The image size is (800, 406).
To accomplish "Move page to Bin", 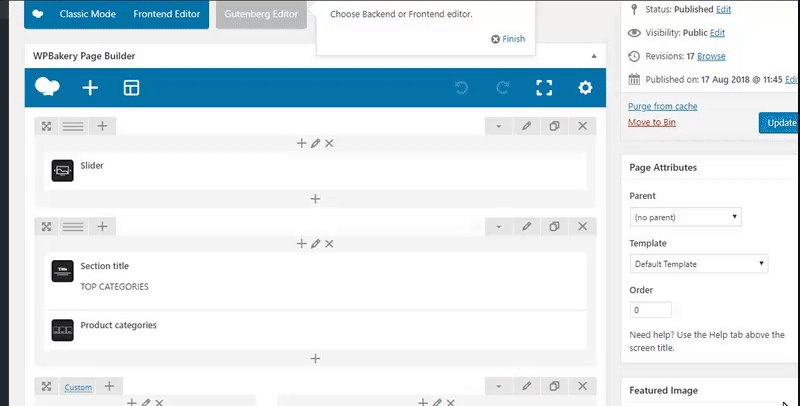I will [x=652, y=122].
